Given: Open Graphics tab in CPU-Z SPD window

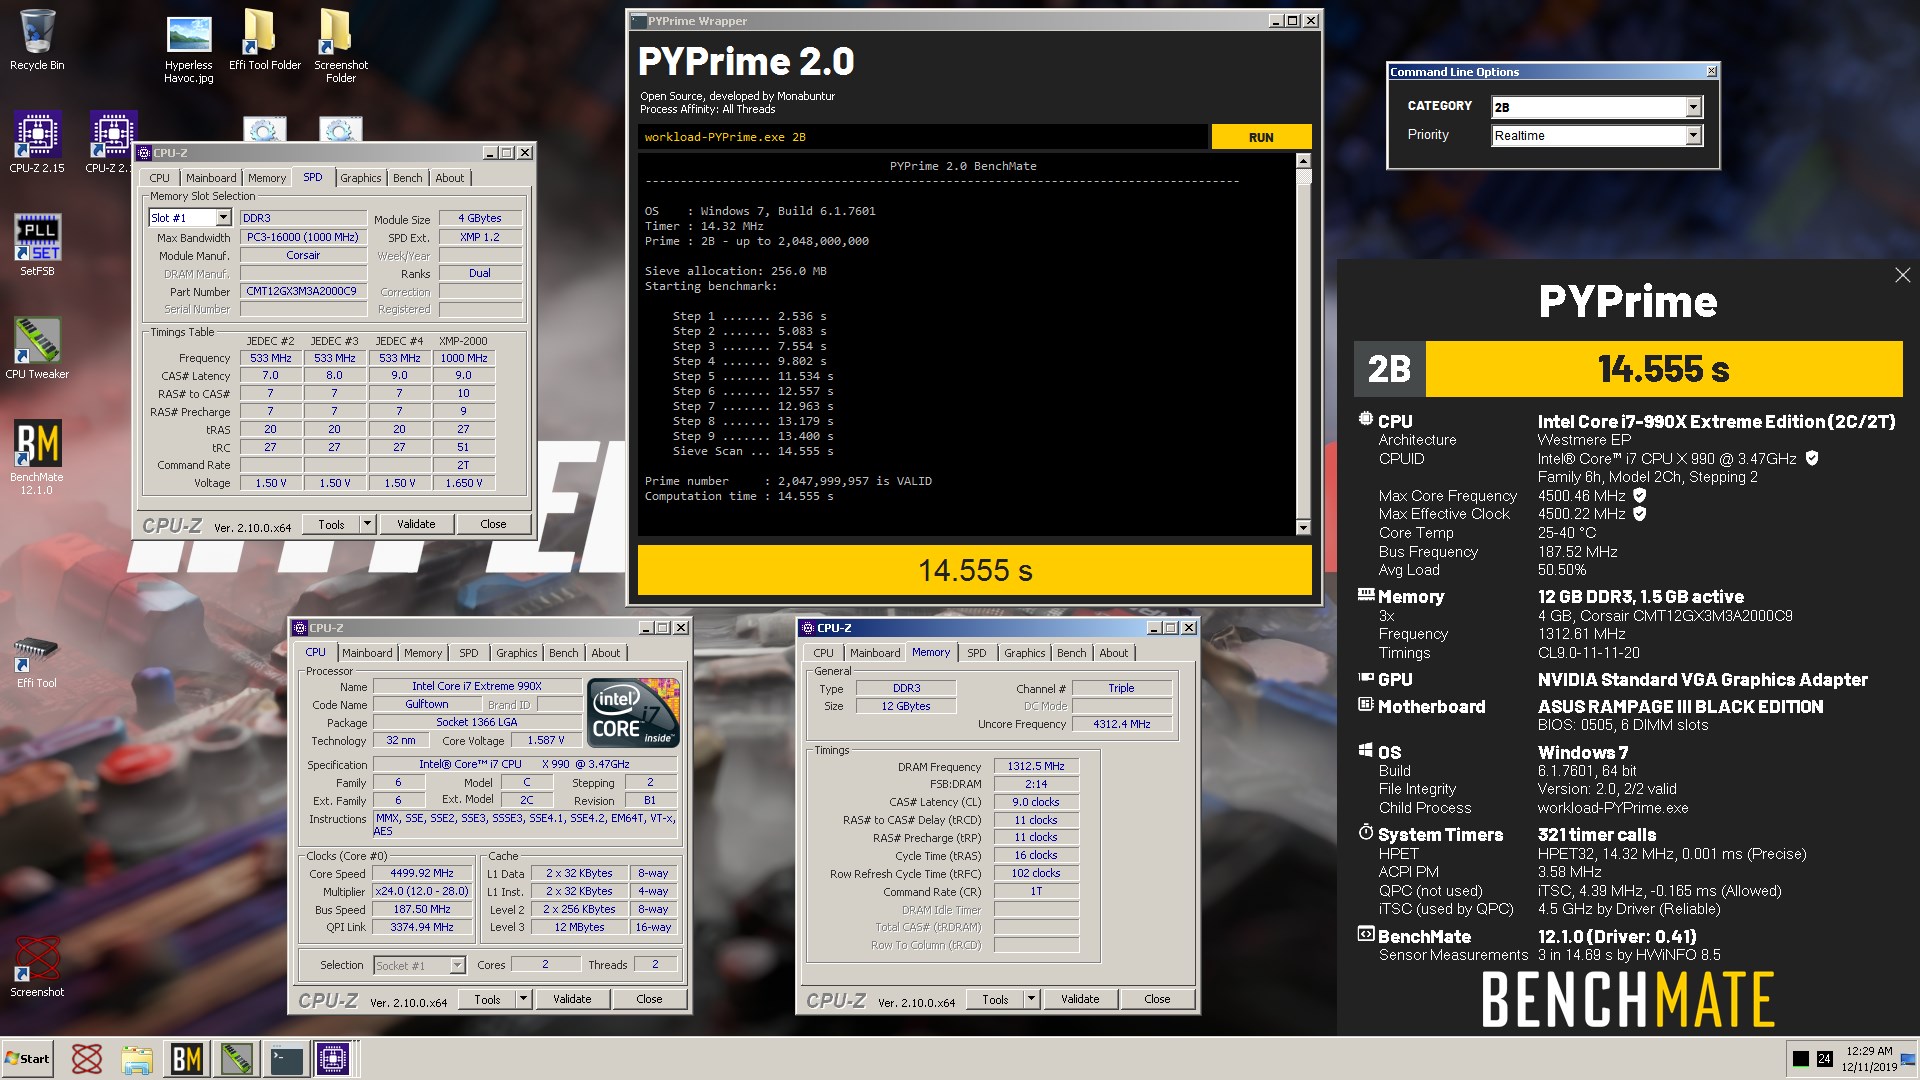Looking at the screenshot, I should point(361,178).
